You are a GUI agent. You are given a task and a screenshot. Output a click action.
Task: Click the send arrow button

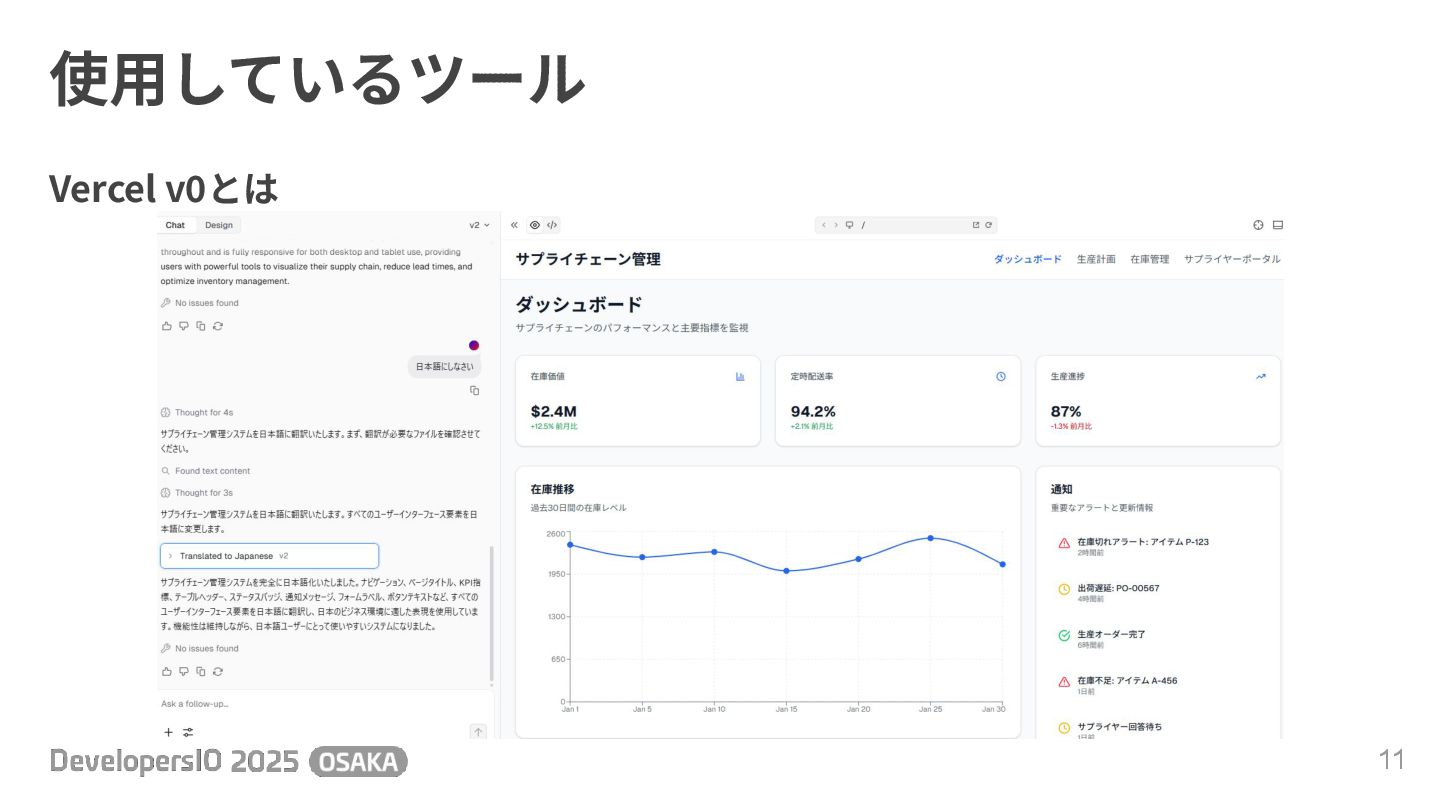478,732
